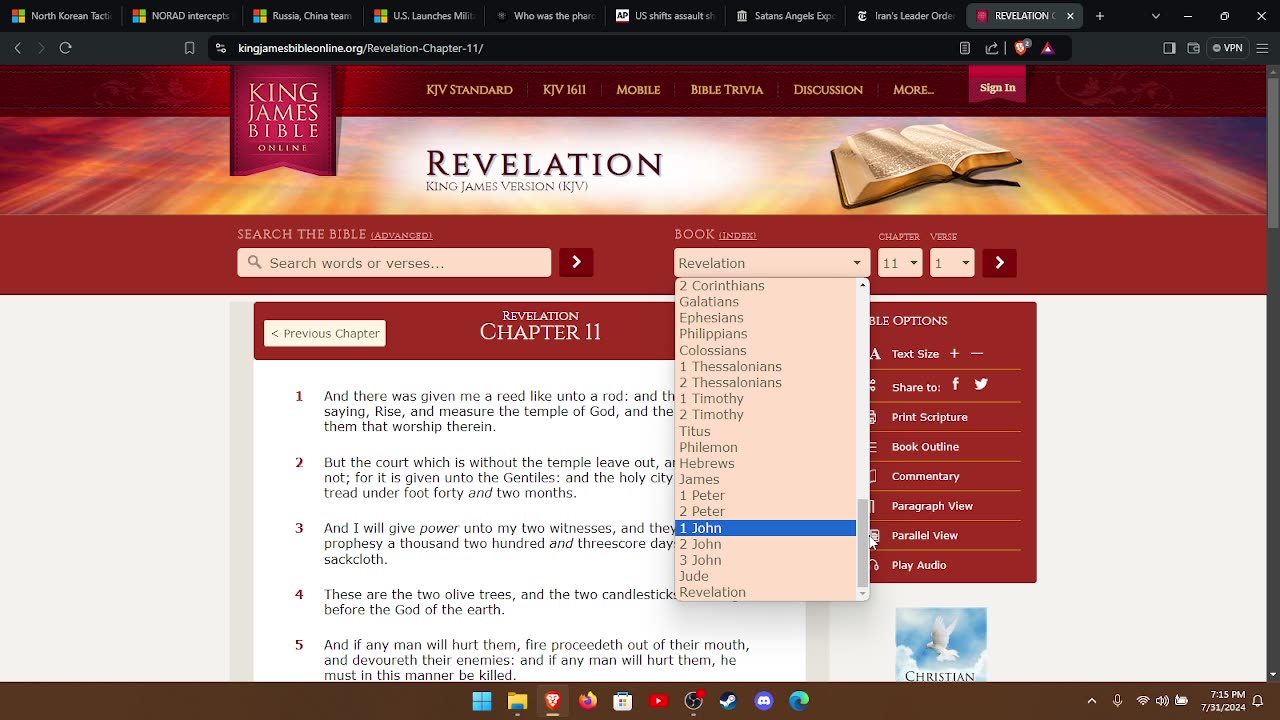Image resolution: width=1280 pixels, height=720 pixels.
Task: Switch to NORAD intercepts tab
Action: click(x=181, y=16)
